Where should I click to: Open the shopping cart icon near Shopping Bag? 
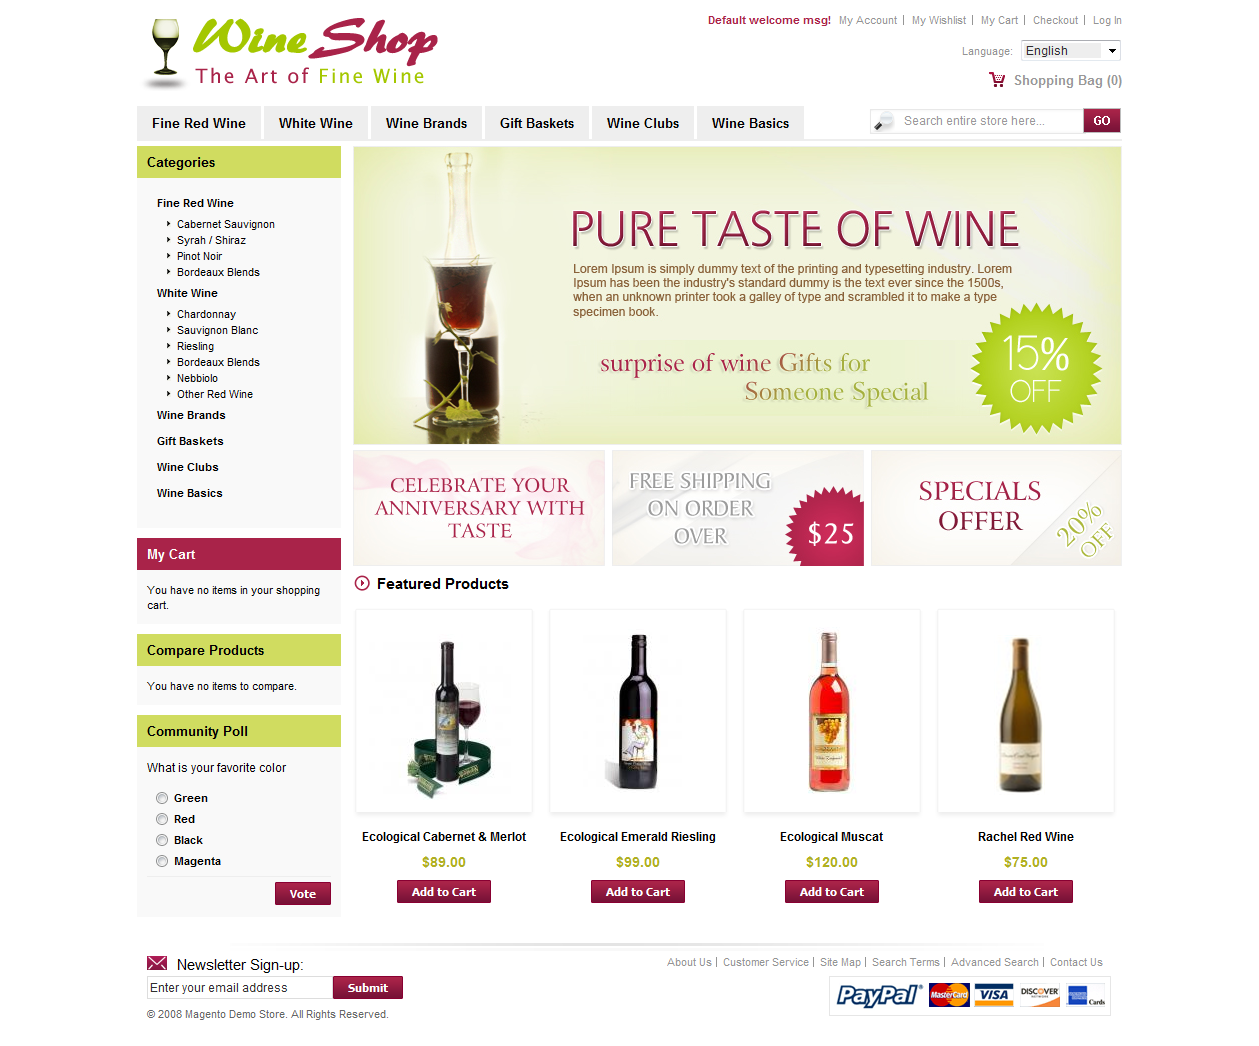point(997,80)
